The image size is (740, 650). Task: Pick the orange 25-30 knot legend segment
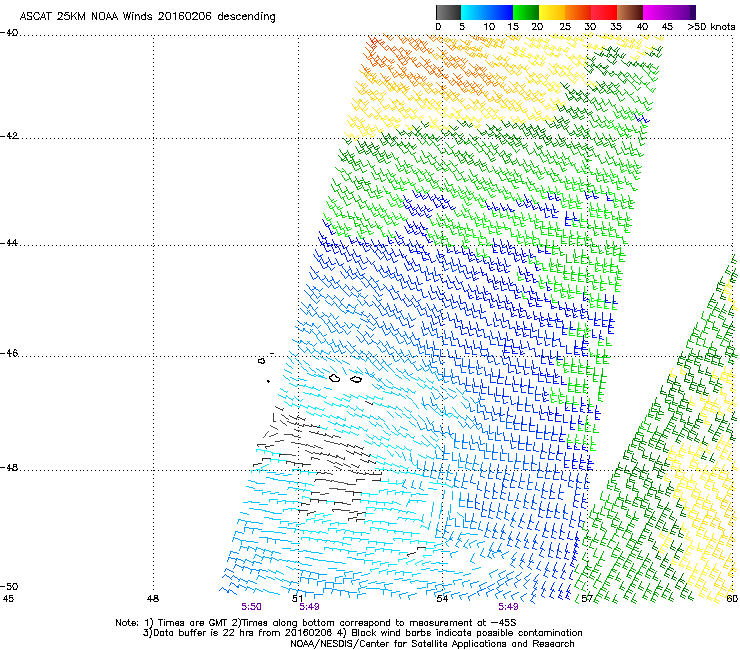pyautogui.click(x=578, y=12)
